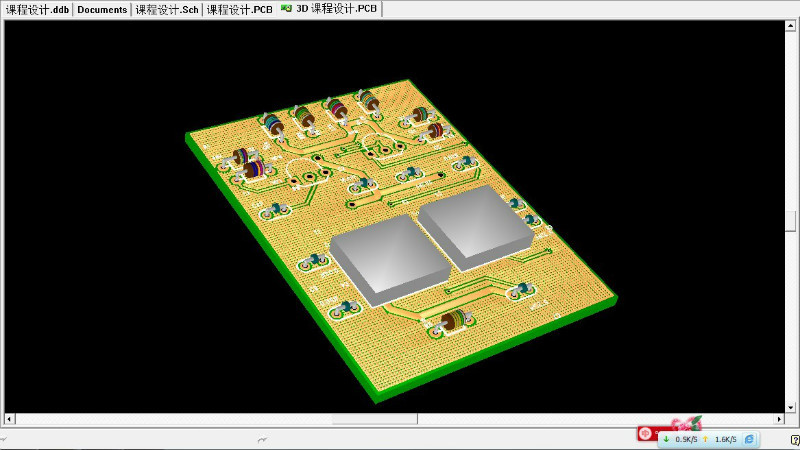Click the vertical scrollbar down arrow
800x450 pixels.
[791, 407]
